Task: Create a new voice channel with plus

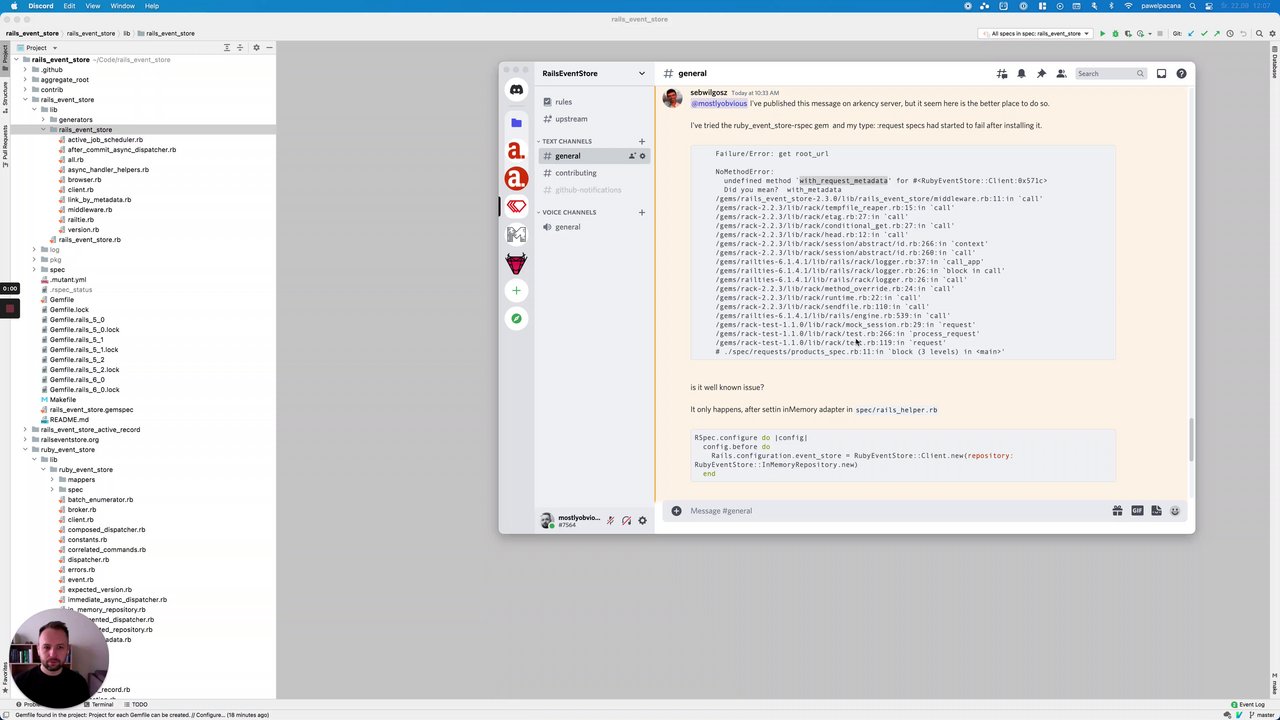Action: (x=642, y=212)
